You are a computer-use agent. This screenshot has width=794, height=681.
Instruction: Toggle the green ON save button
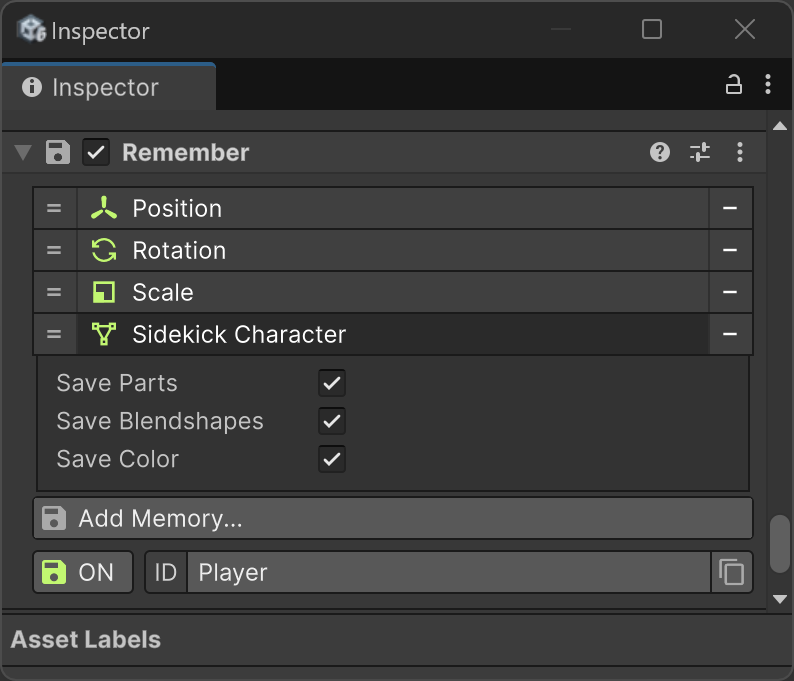[x=82, y=573]
